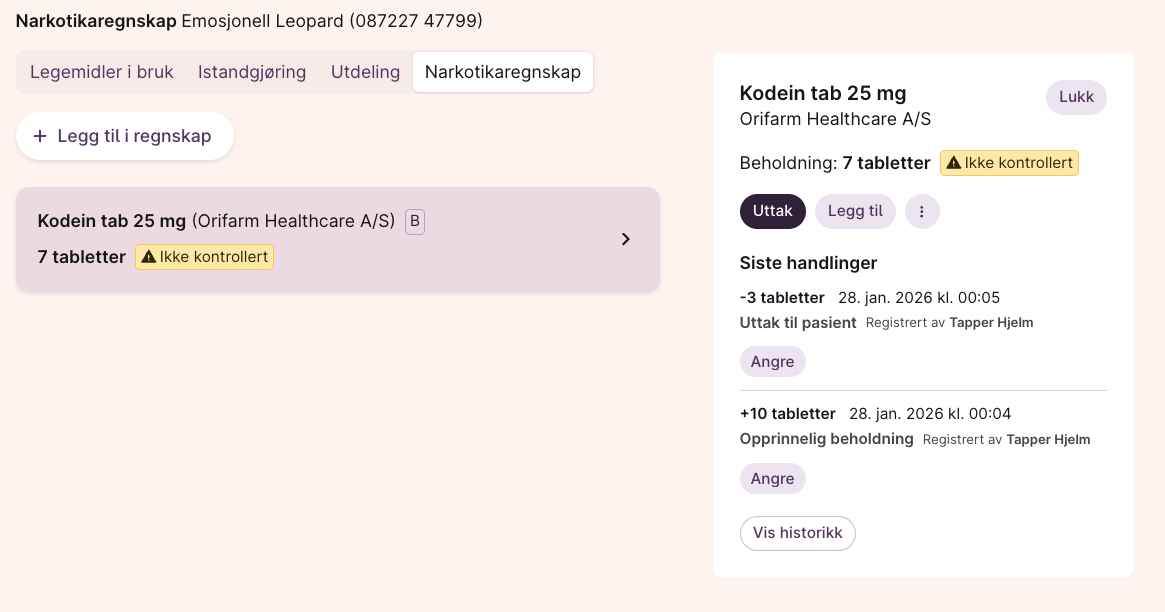The height and width of the screenshot is (612, 1165).
Task: Click the Legg til button in panel
Action: pyautogui.click(x=855, y=211)
